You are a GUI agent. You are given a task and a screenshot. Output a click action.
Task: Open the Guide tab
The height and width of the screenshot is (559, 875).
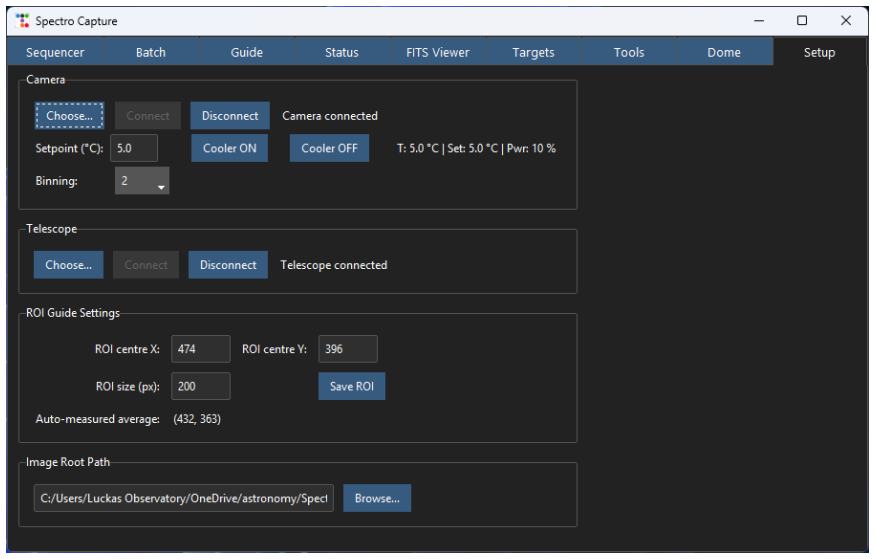point(247,52)
